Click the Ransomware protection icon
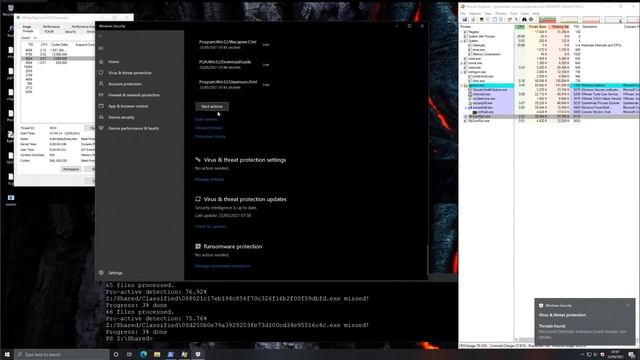The height and width of the screenshot is (360, 640). pos(198,247)
